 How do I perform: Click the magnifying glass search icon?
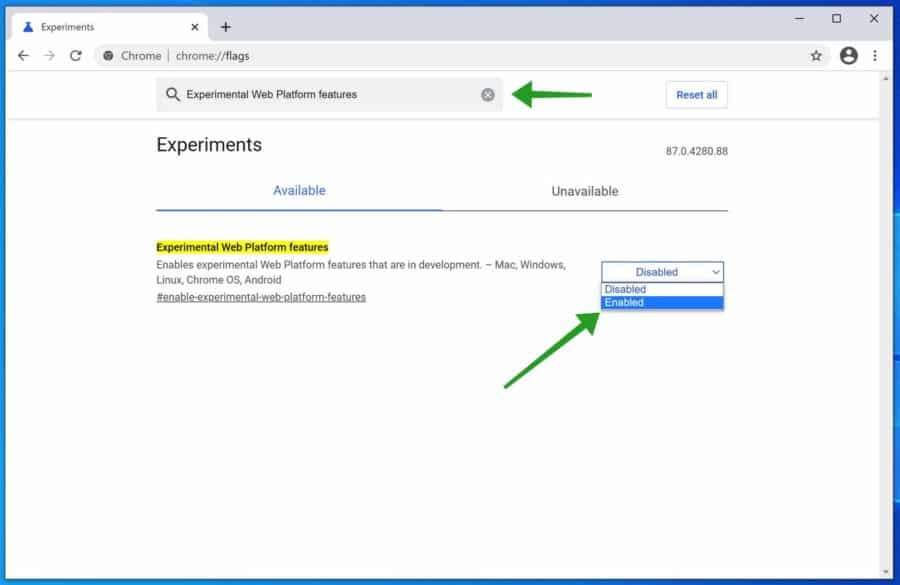(171, 94)
